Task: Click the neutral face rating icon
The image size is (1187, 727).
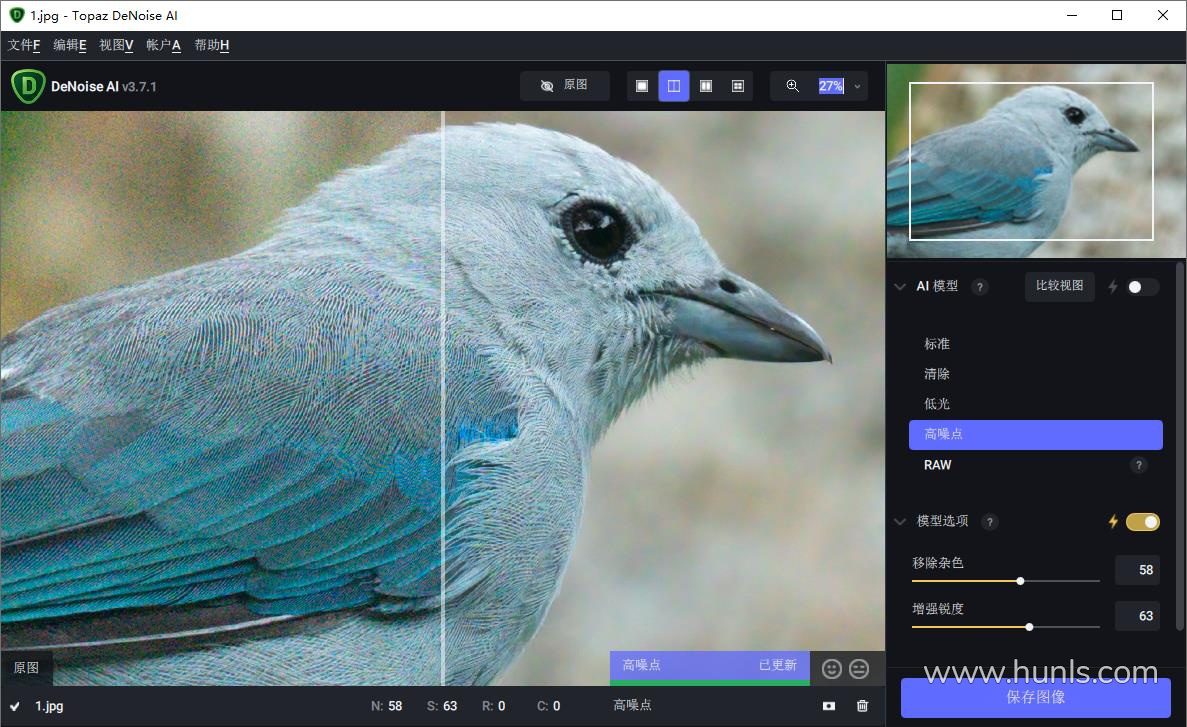Action: pos(859,669)
